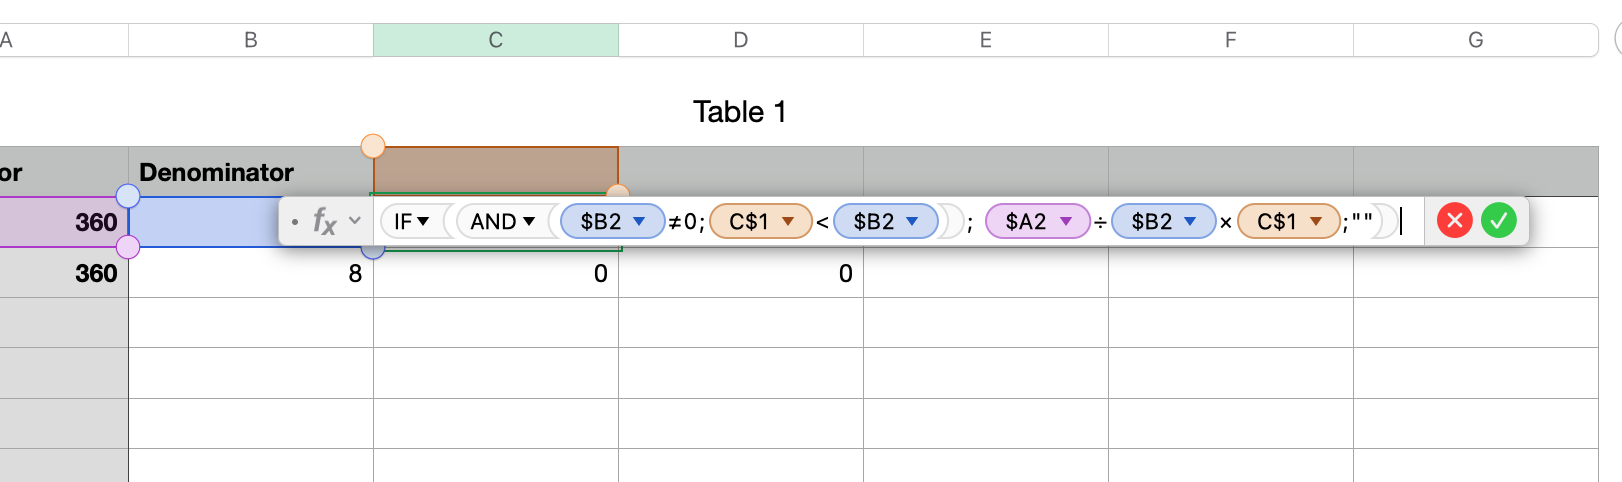Expand the AND function token dropdown
The image size is (1622, 482).
click(529, 221)
